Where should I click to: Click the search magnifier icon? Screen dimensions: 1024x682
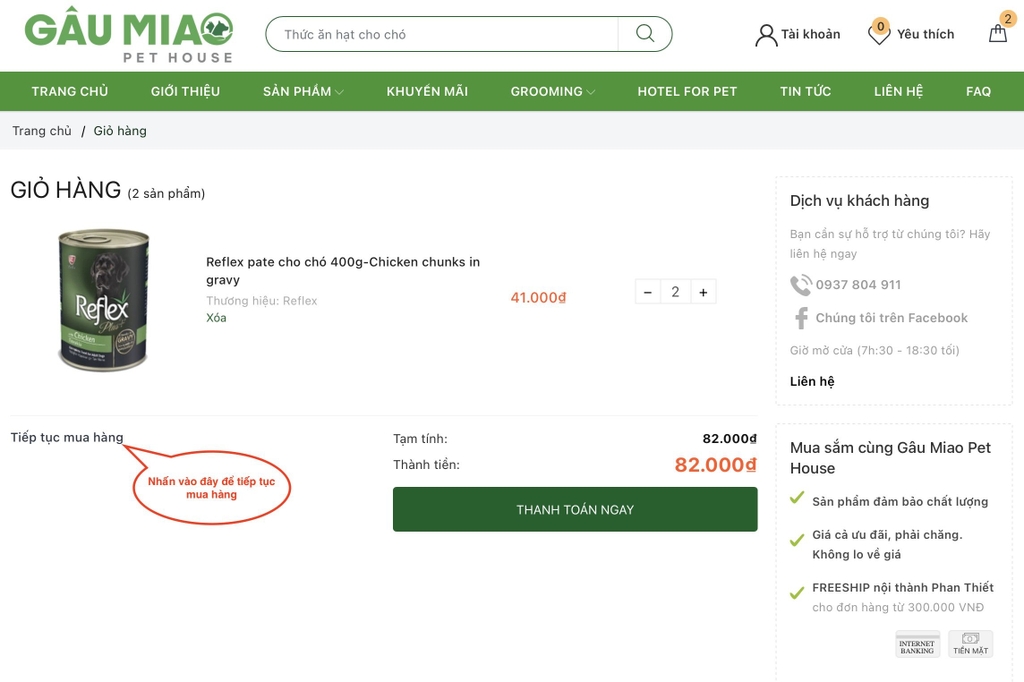coord(645,33)
